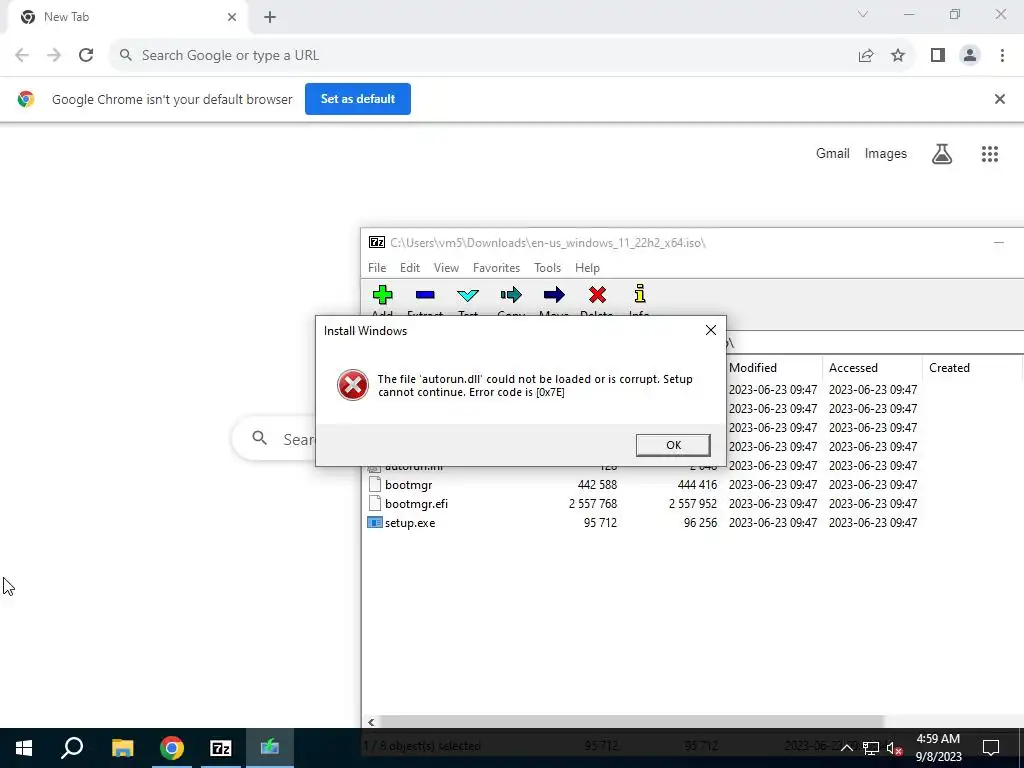Click the Test icon in 7-Zip toolbar

(468, 295)
